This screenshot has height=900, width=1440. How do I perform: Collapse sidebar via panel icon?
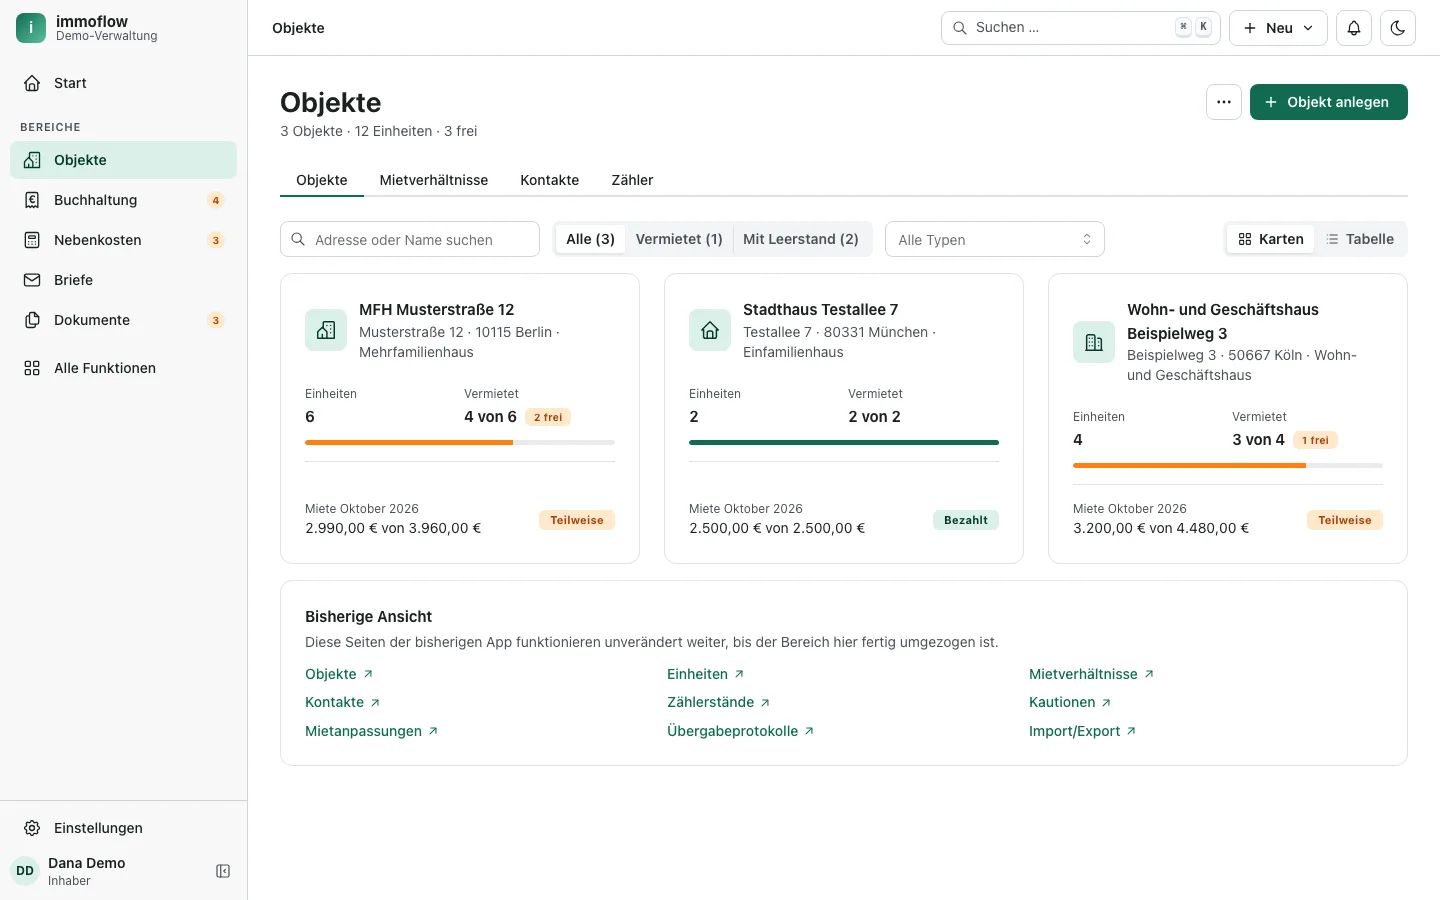click(223, 871)
